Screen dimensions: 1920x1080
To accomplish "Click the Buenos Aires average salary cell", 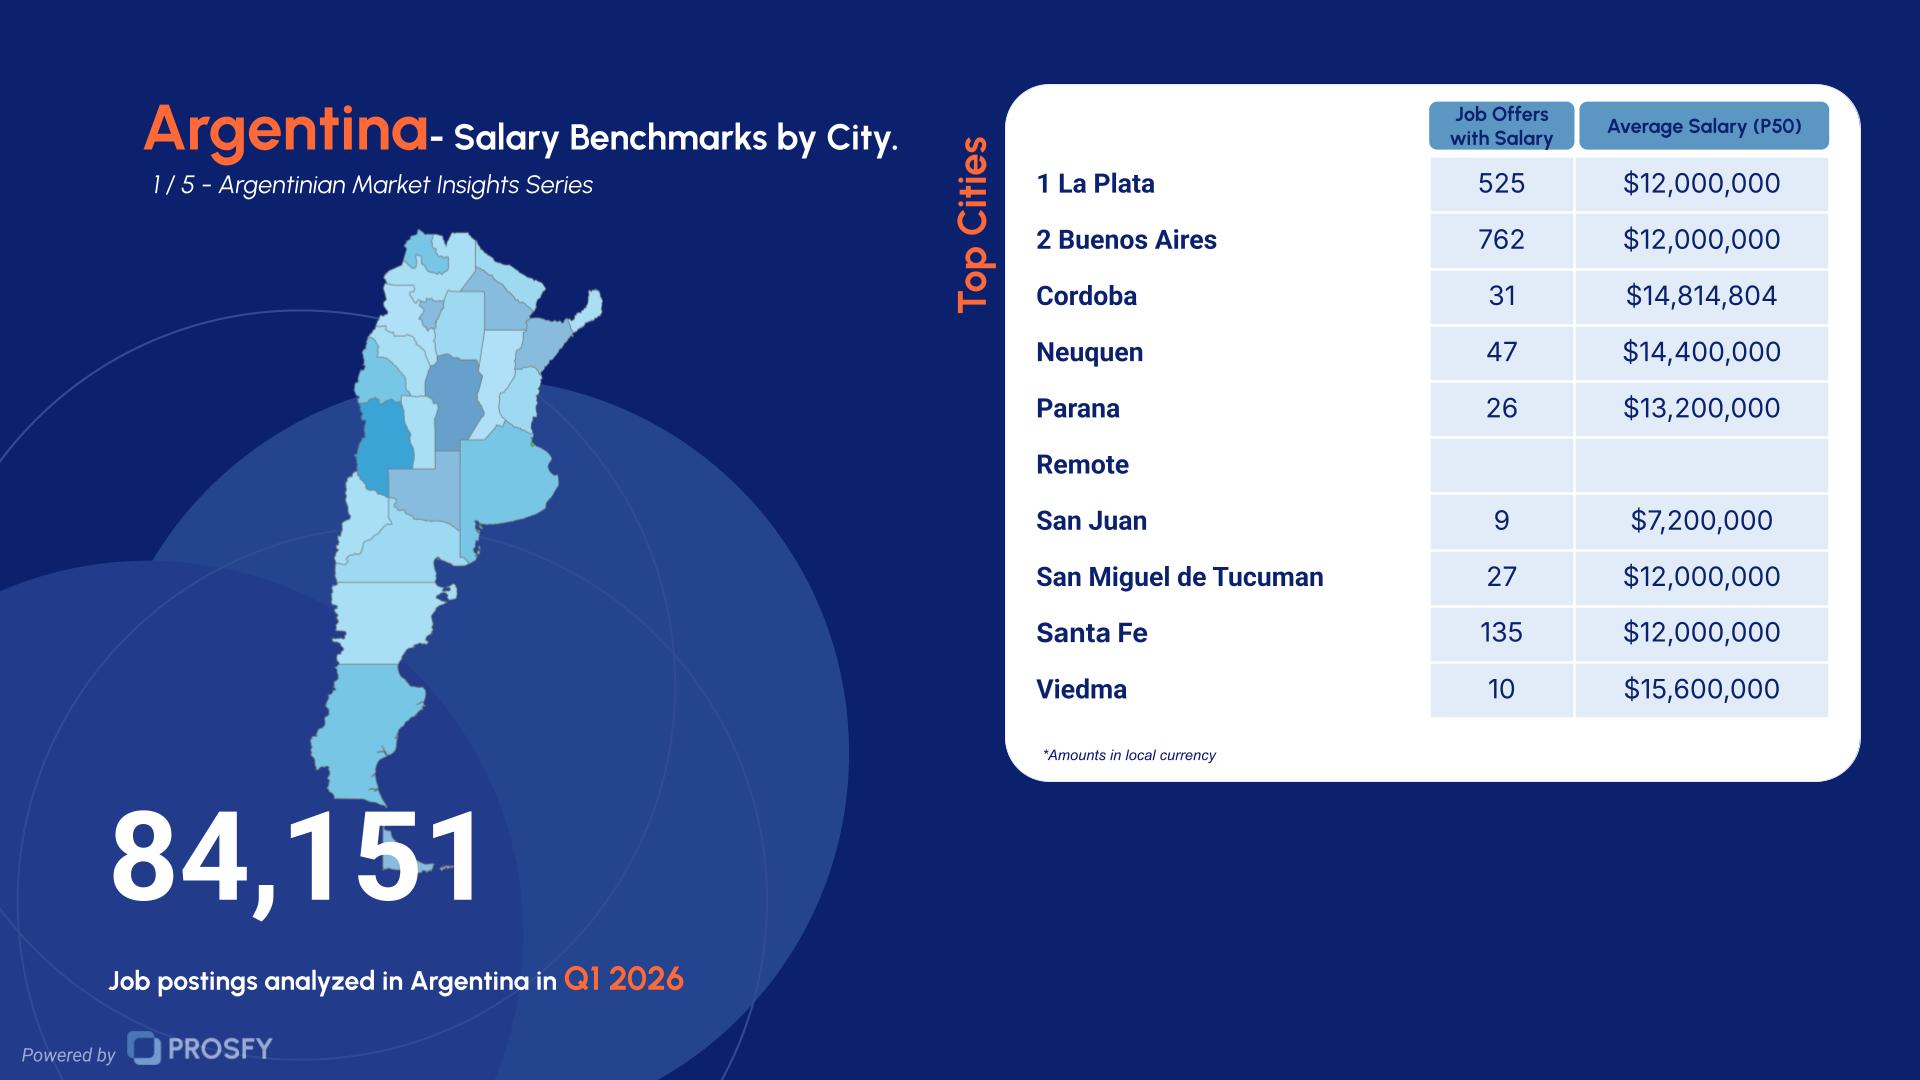I will click(1701, 240).
